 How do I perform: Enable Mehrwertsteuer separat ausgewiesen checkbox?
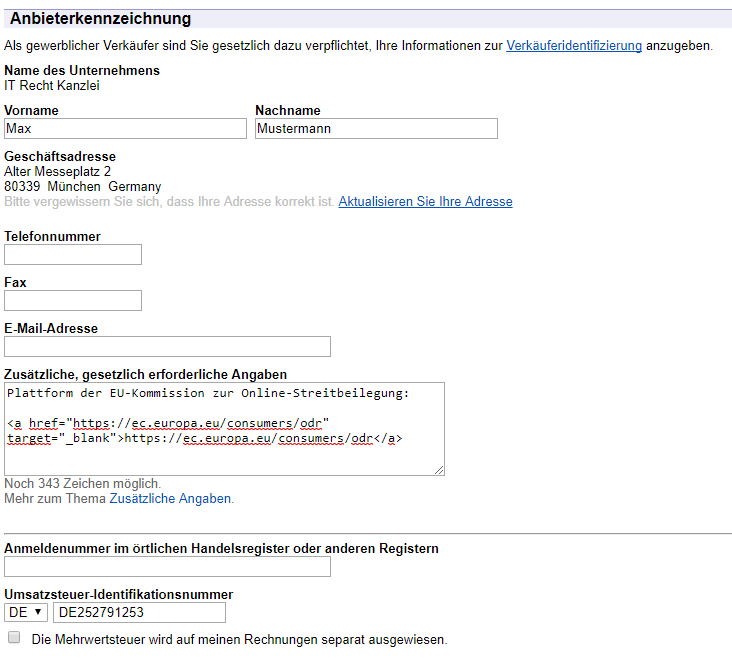coord(14,637)
